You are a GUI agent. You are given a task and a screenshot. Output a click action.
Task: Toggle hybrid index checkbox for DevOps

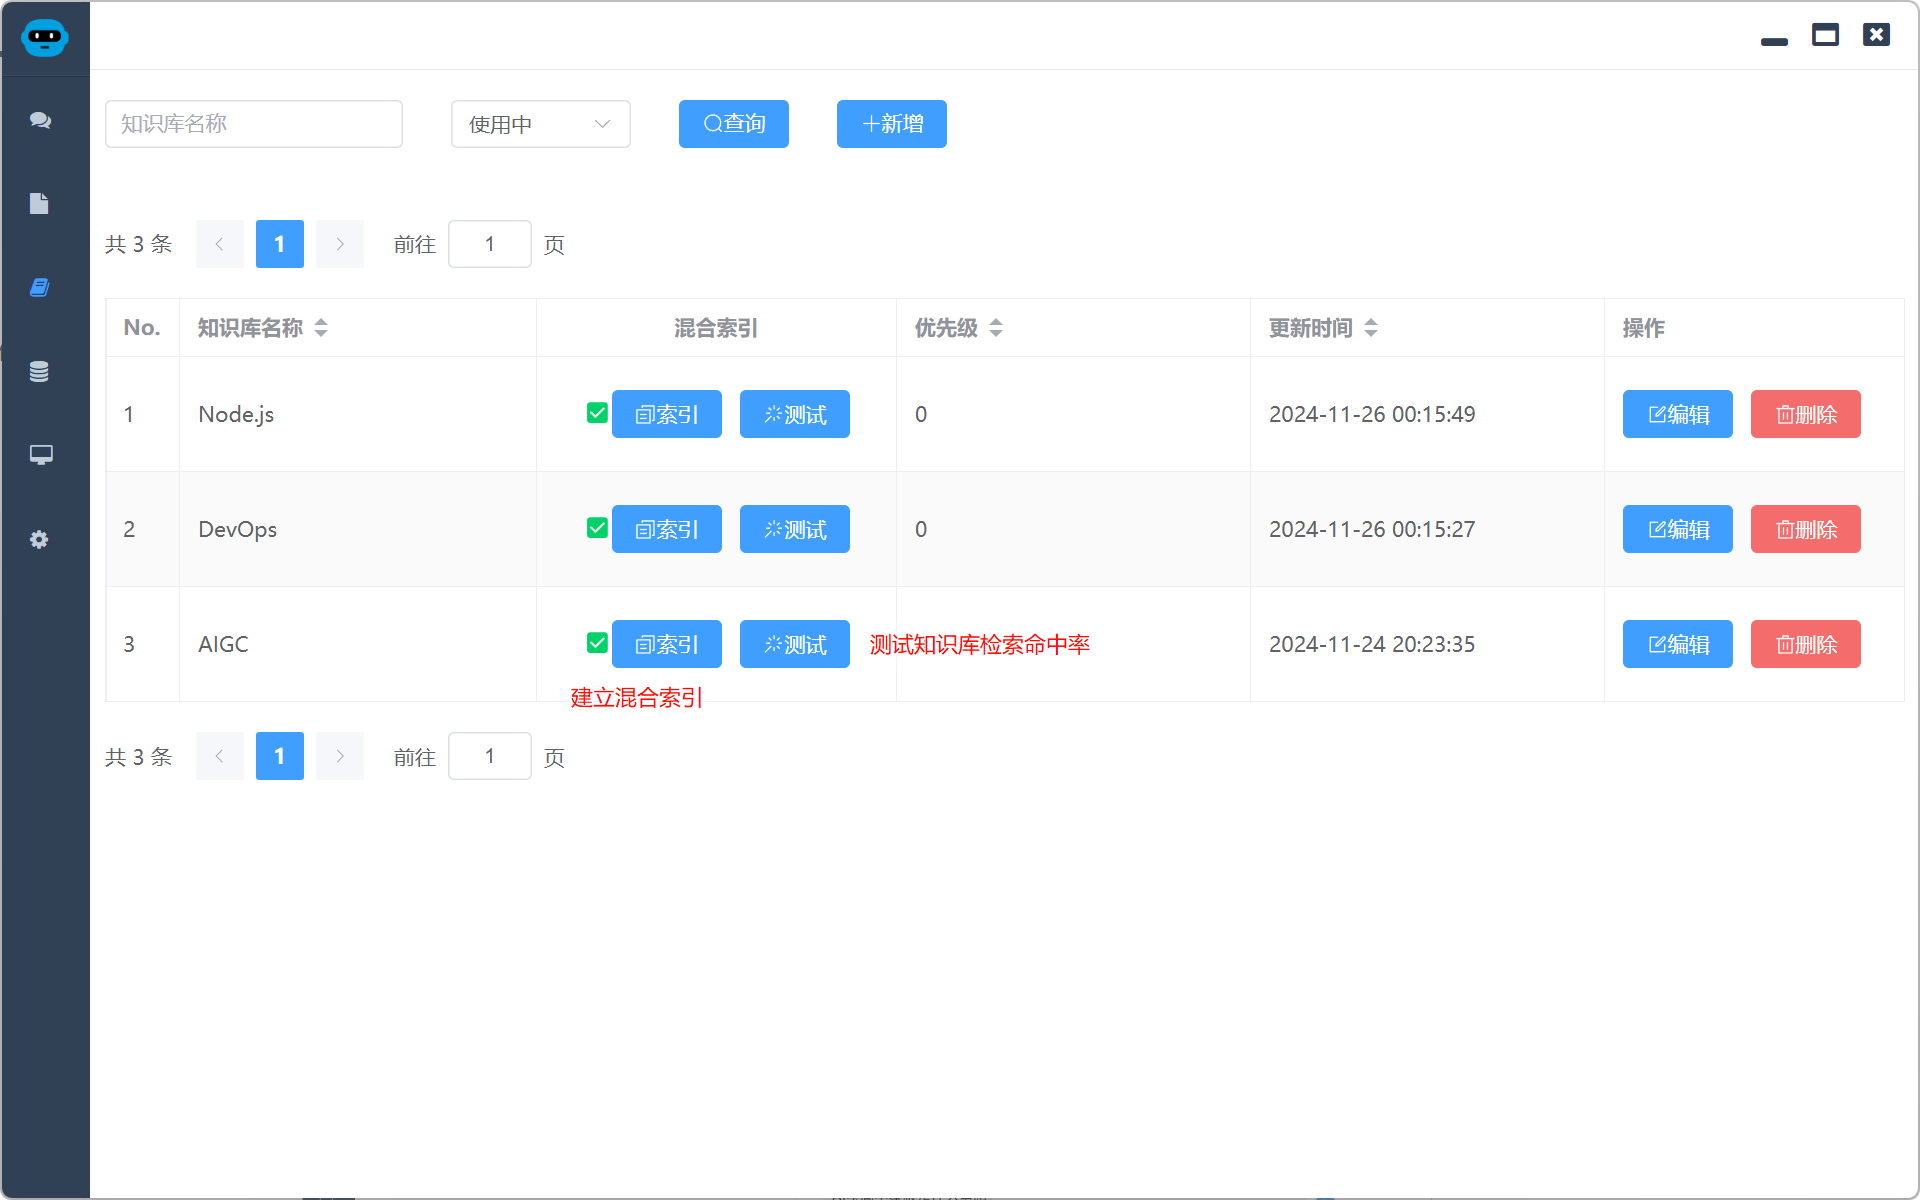[x=597, y=528]
